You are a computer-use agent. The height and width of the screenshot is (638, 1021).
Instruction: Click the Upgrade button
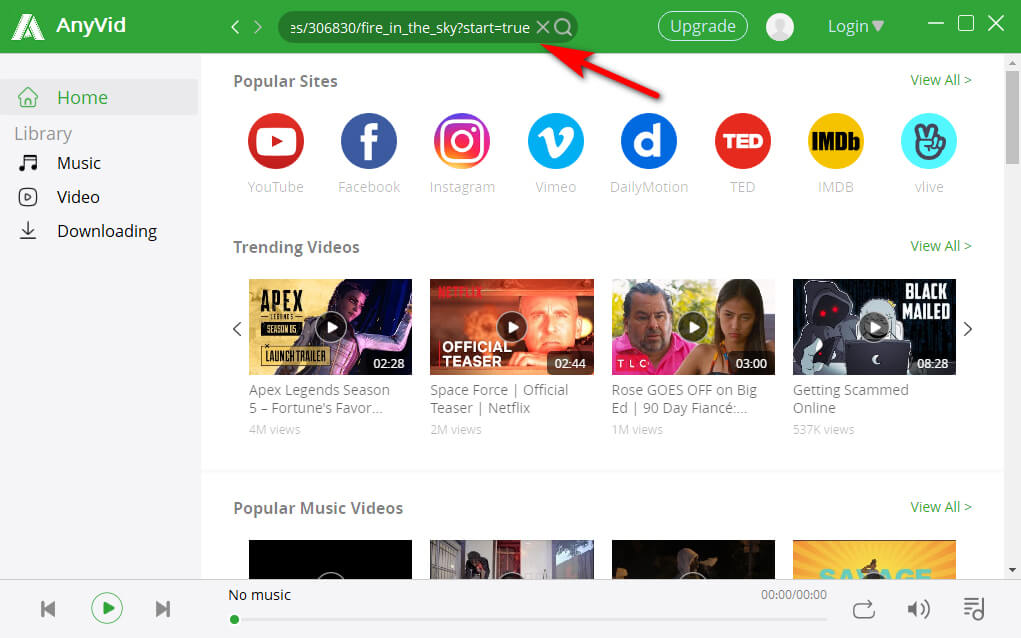pyautogui.click(x=703, y=26)
